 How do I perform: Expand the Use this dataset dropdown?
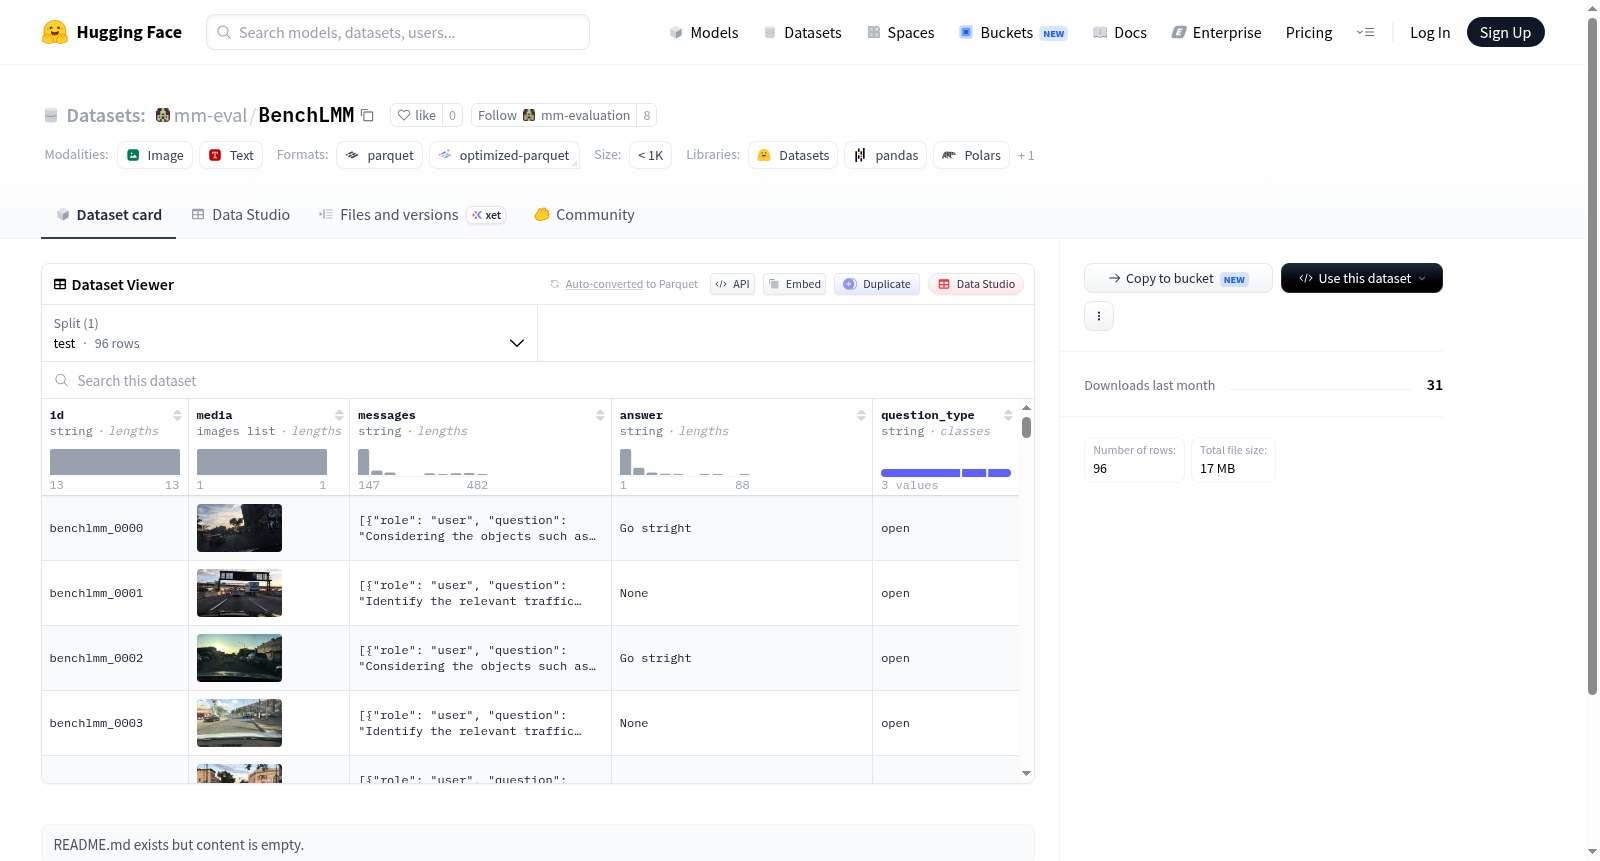[1362, 278]
